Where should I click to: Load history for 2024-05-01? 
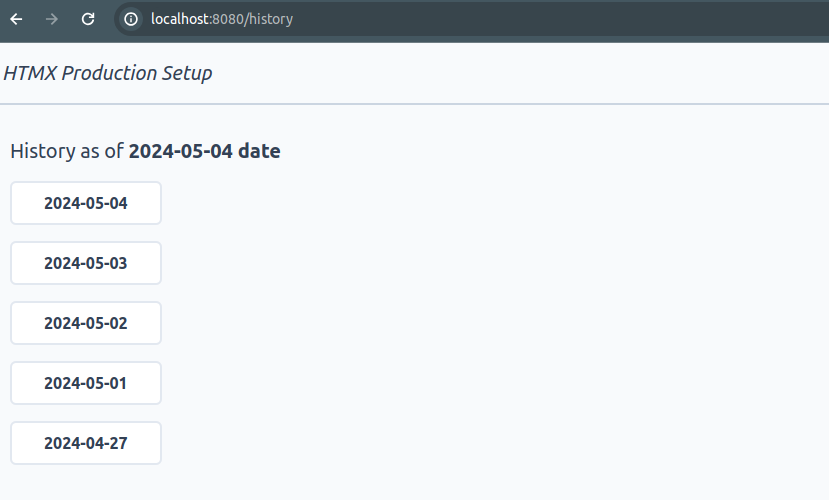(86, 383)
